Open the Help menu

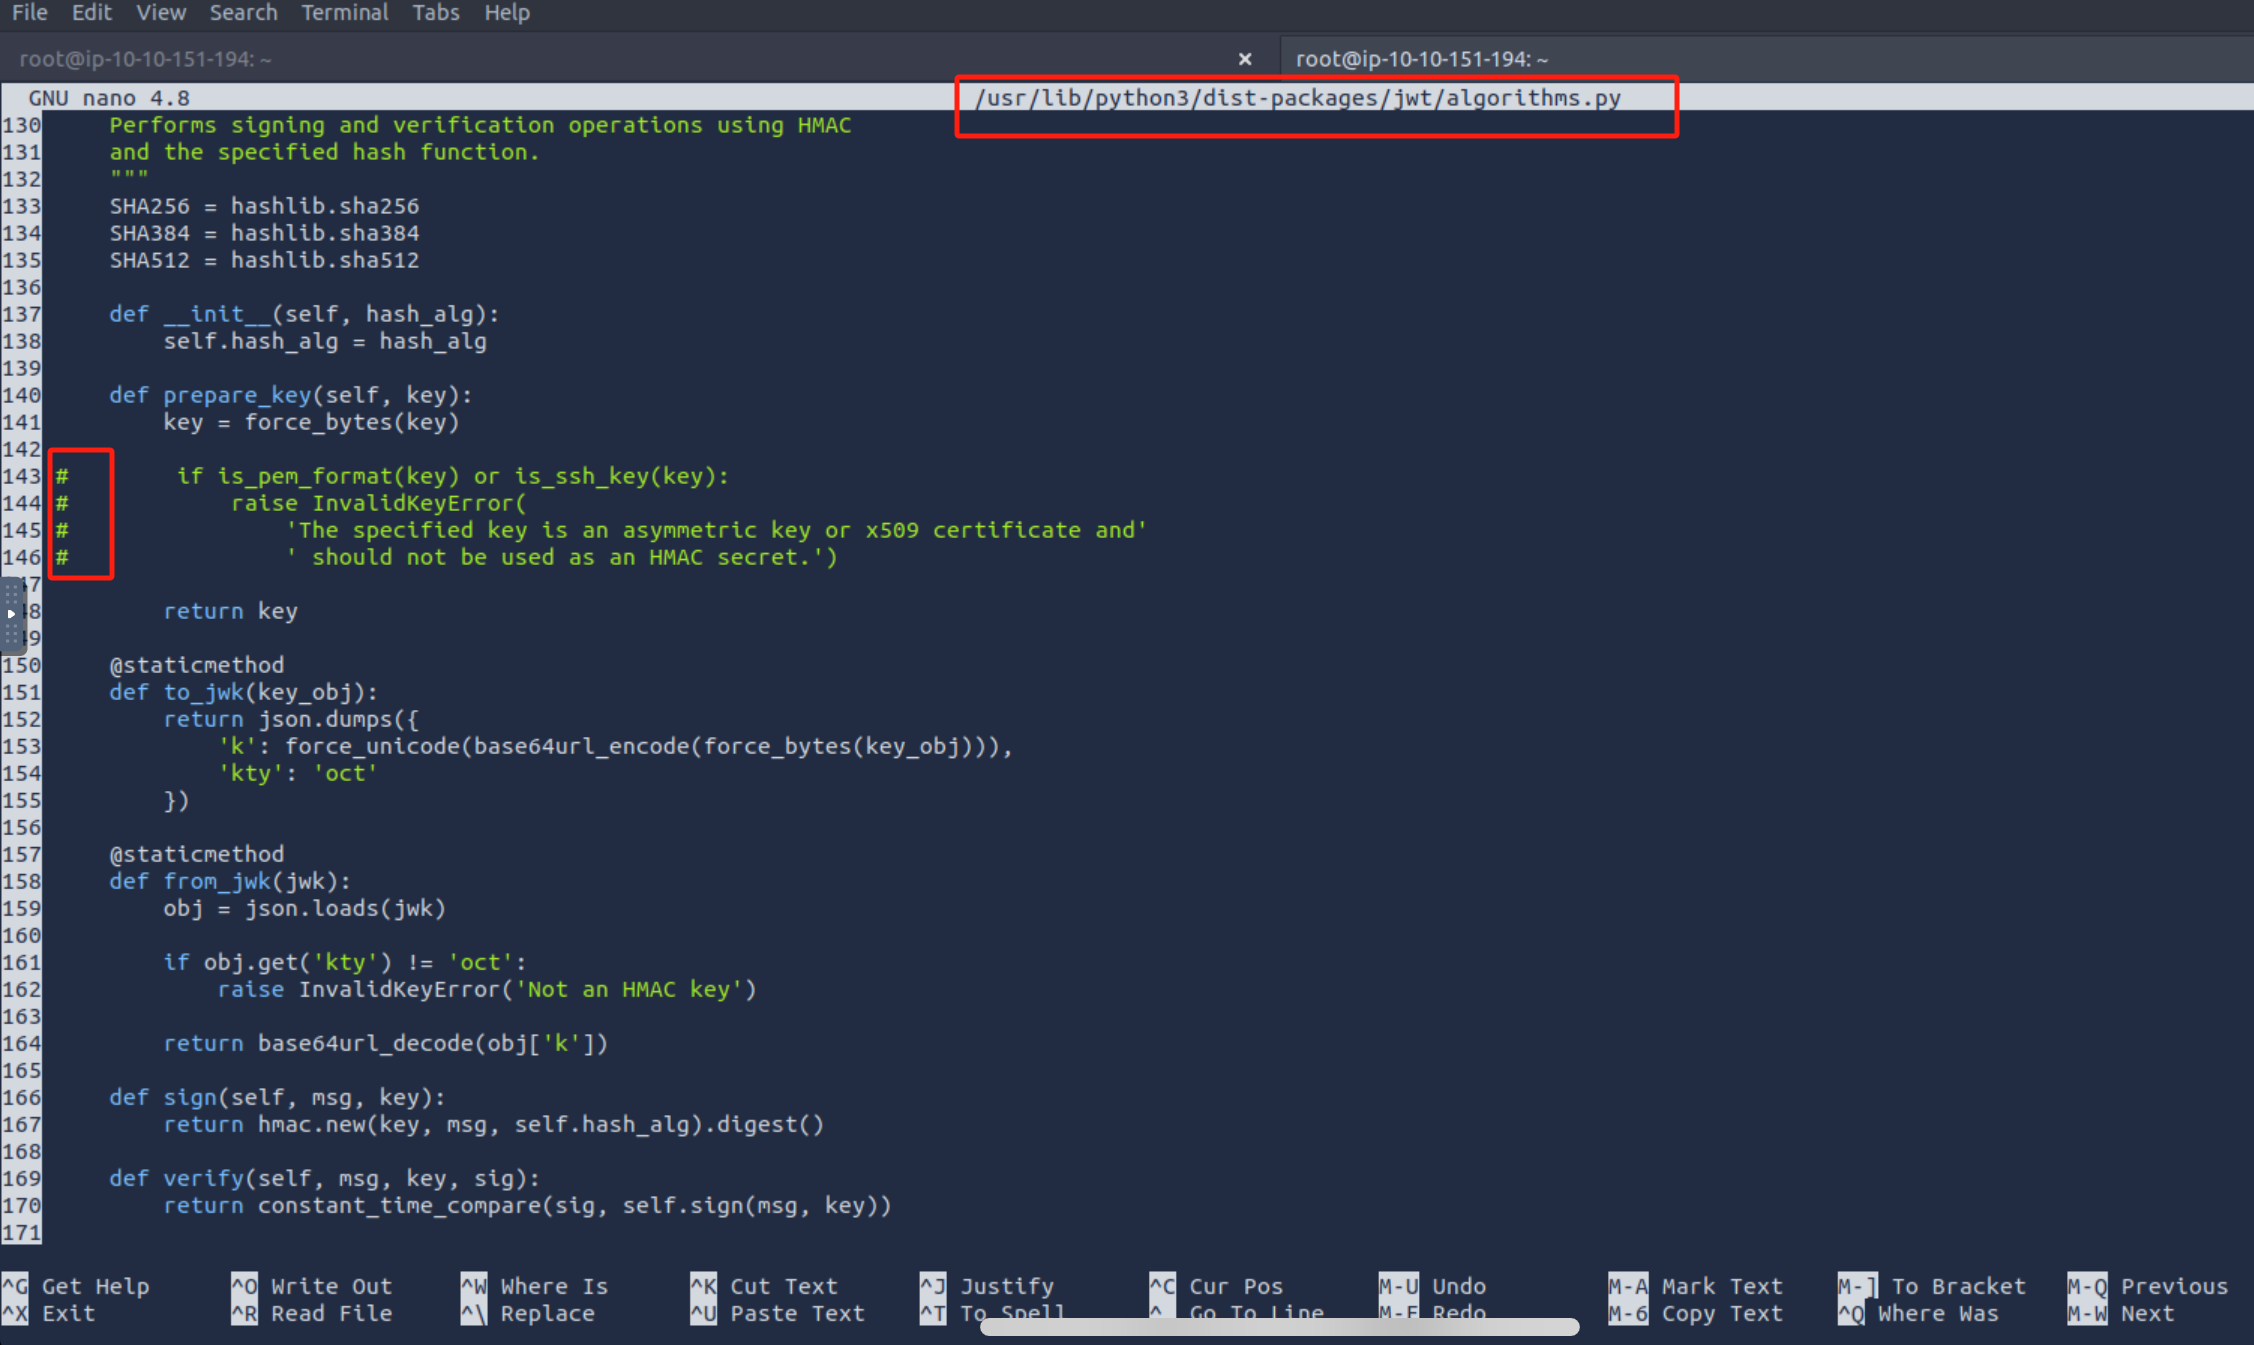[x=506, y=13]
